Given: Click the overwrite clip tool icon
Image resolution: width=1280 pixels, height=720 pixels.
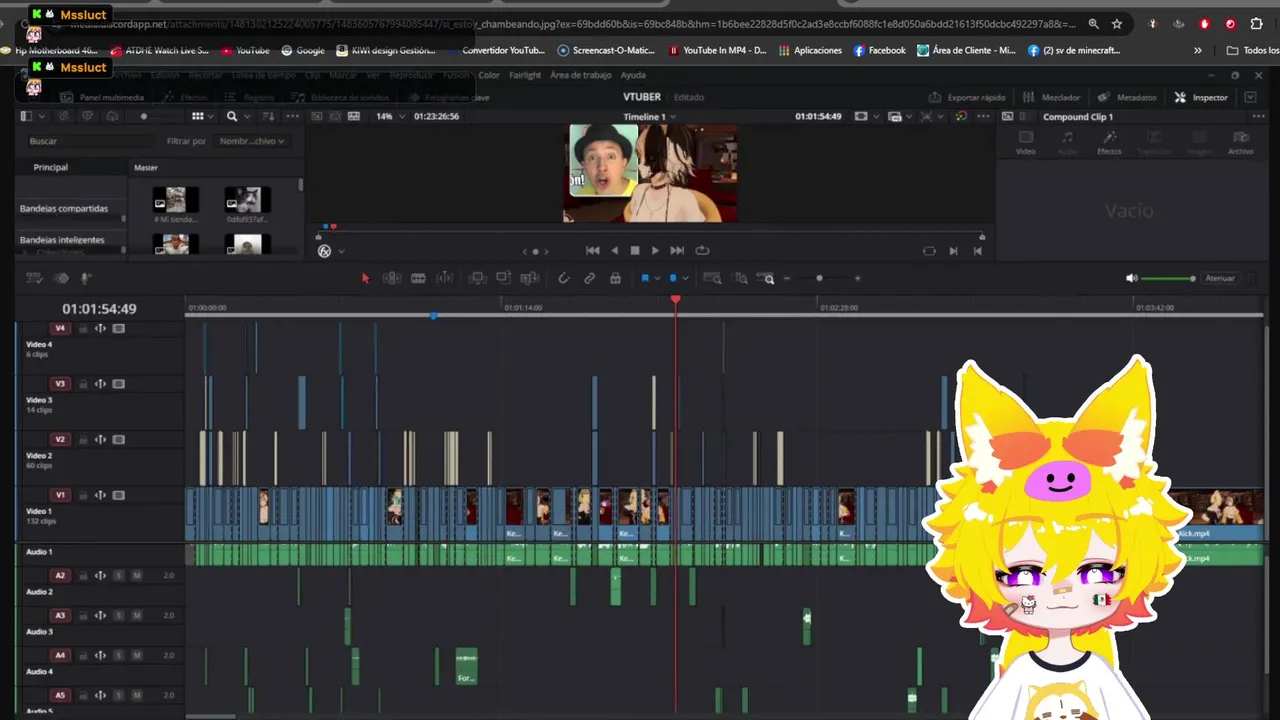Looking at the screenshot, I should (x=503, y=278).
